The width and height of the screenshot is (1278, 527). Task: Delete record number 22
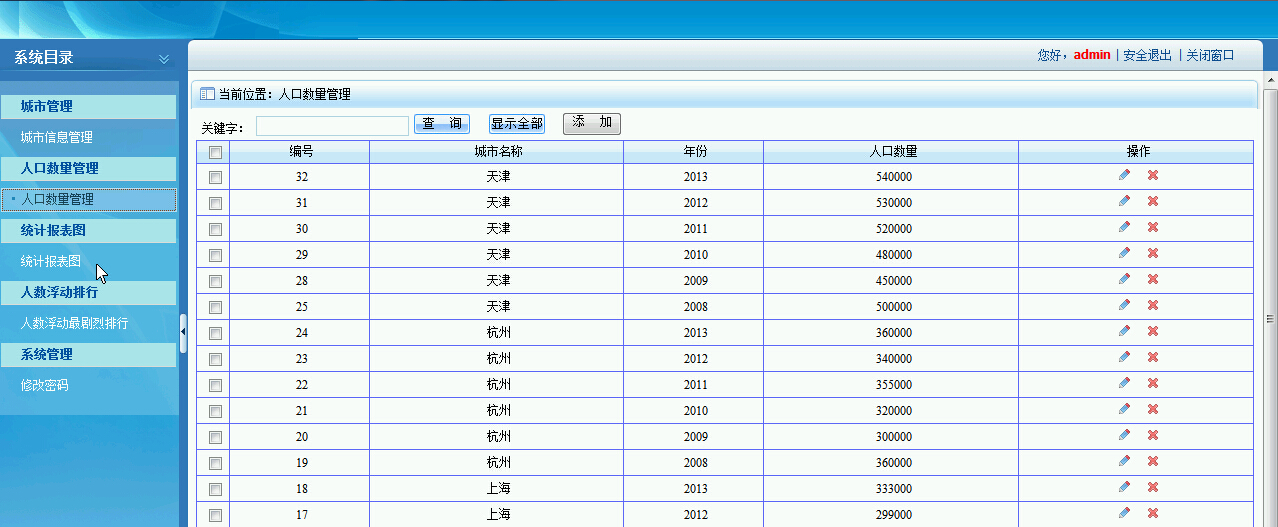pyautogui.click(x=1152, y=383)
